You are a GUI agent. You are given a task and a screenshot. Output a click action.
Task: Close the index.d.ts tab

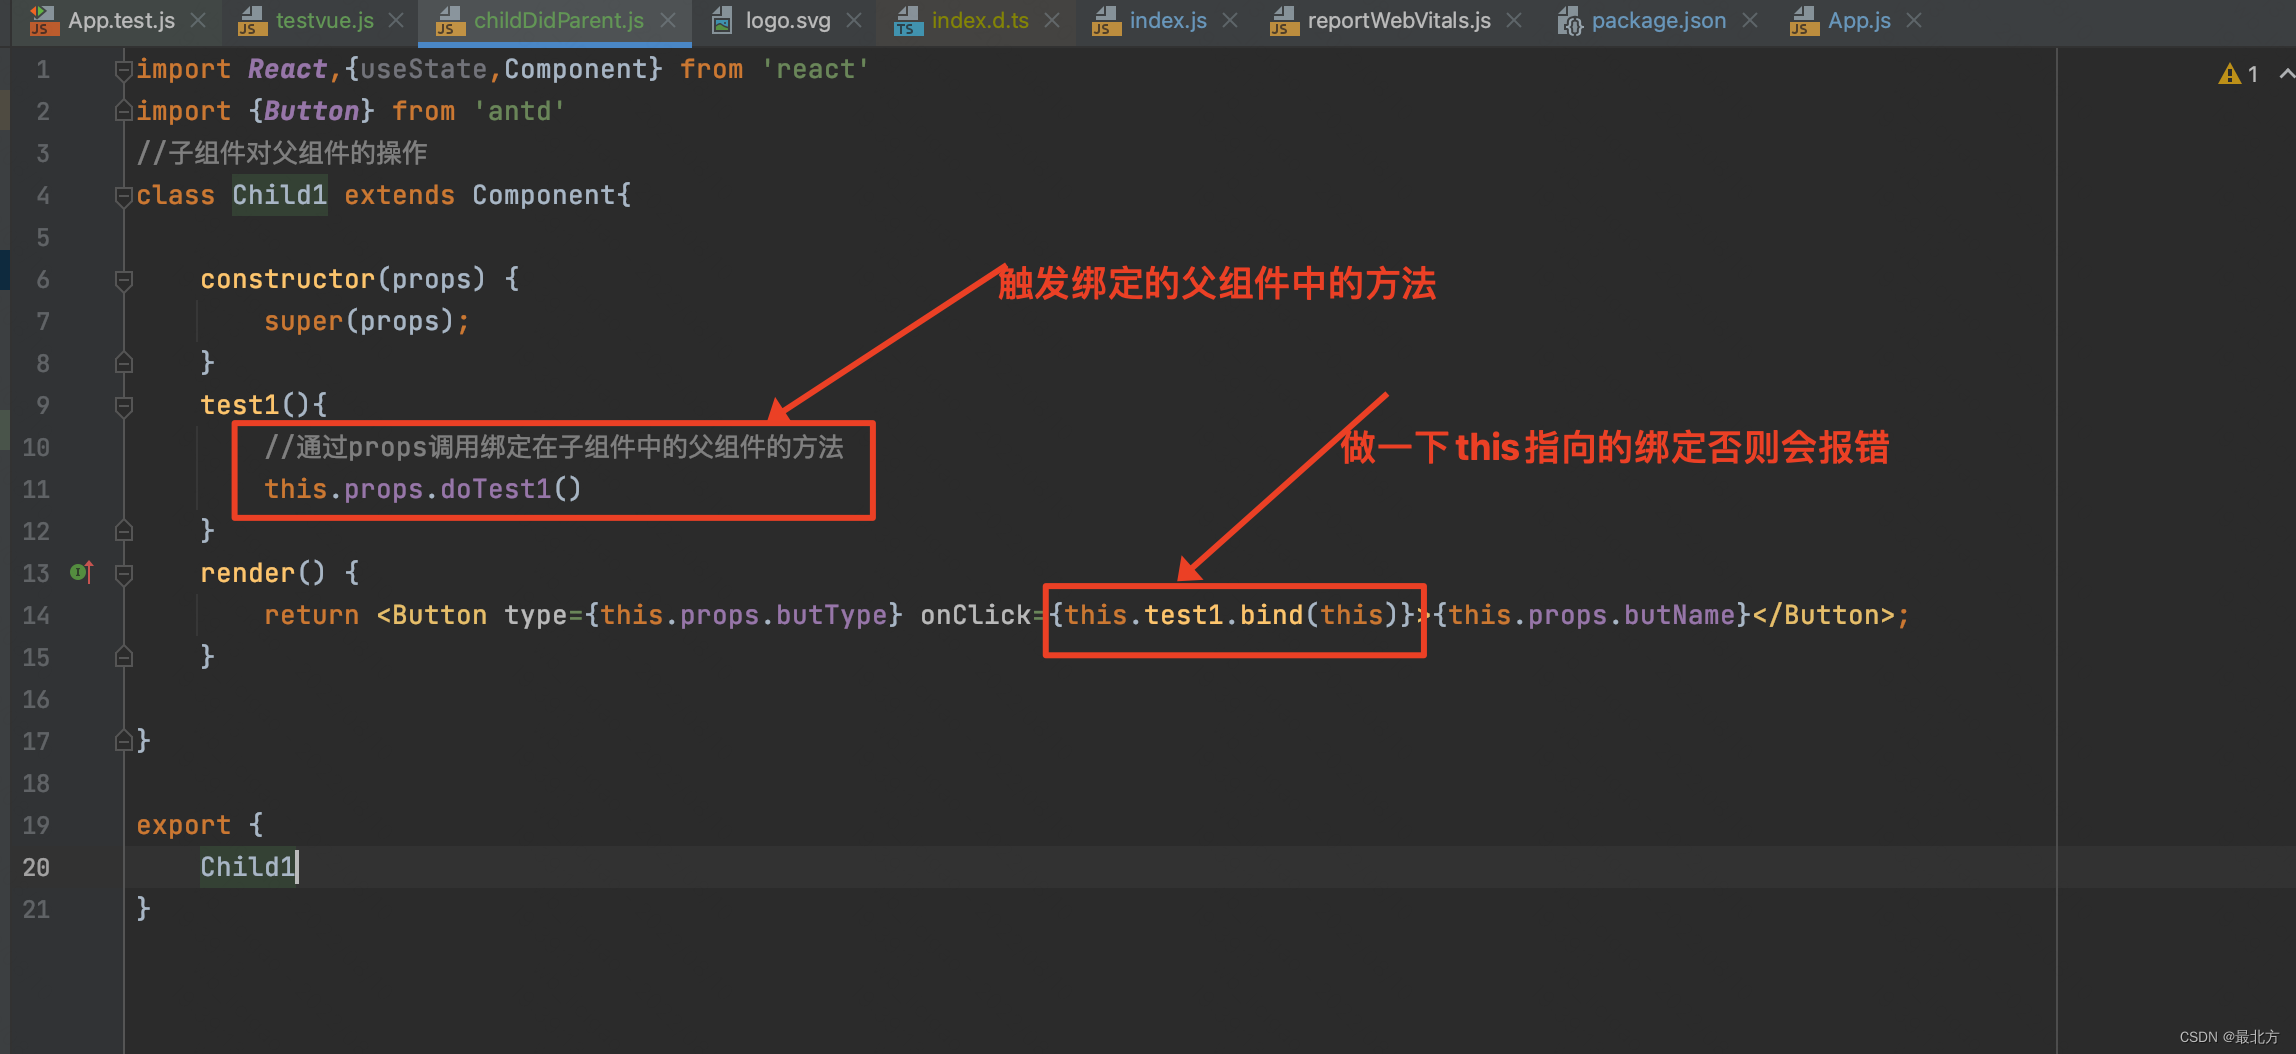(x=1052, y=20)
